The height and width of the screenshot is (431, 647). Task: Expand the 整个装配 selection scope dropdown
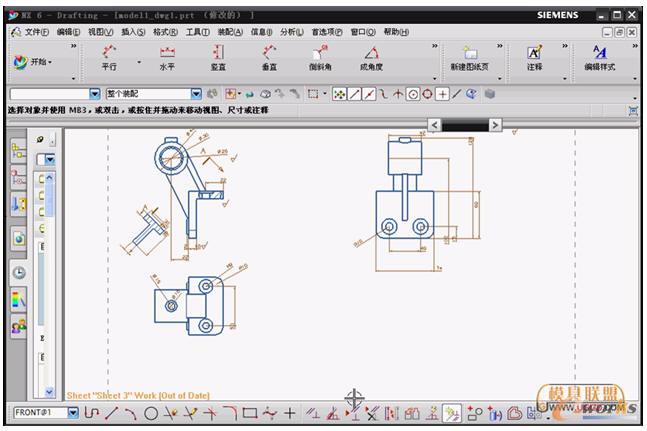(196, 94)
